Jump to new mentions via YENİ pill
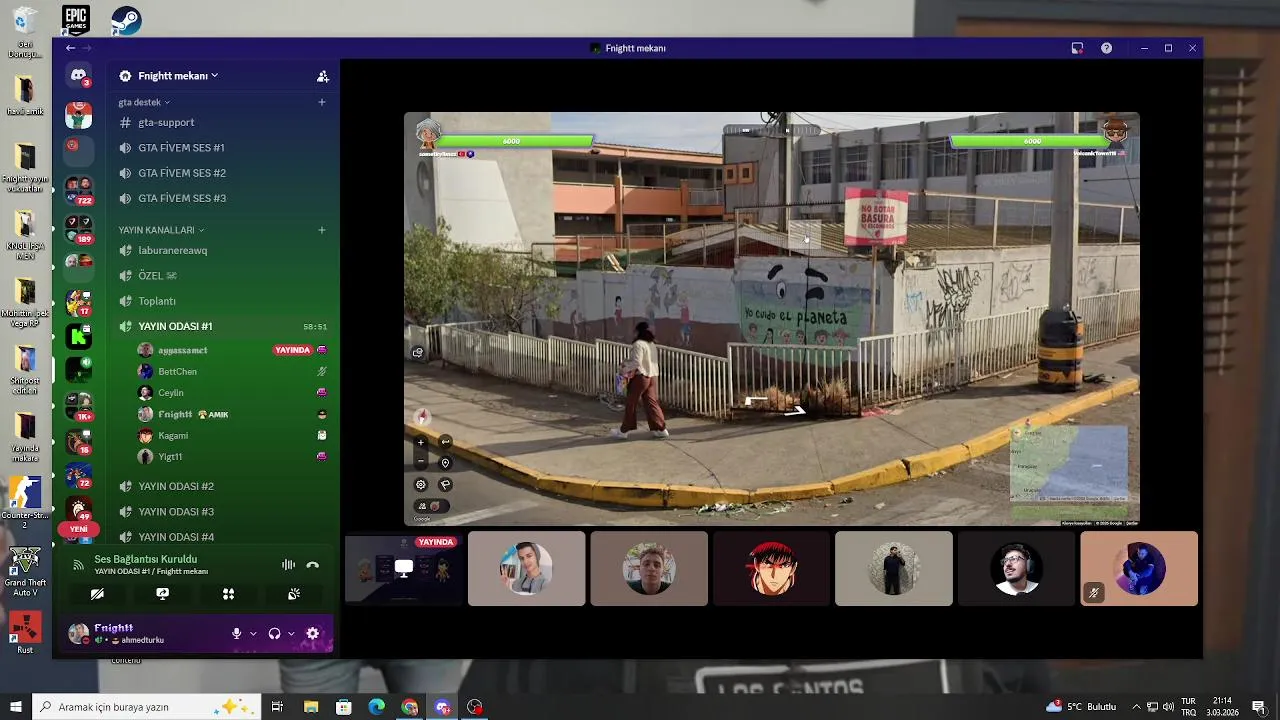This screenshot has width=1280, height=720. pos(79,529)
